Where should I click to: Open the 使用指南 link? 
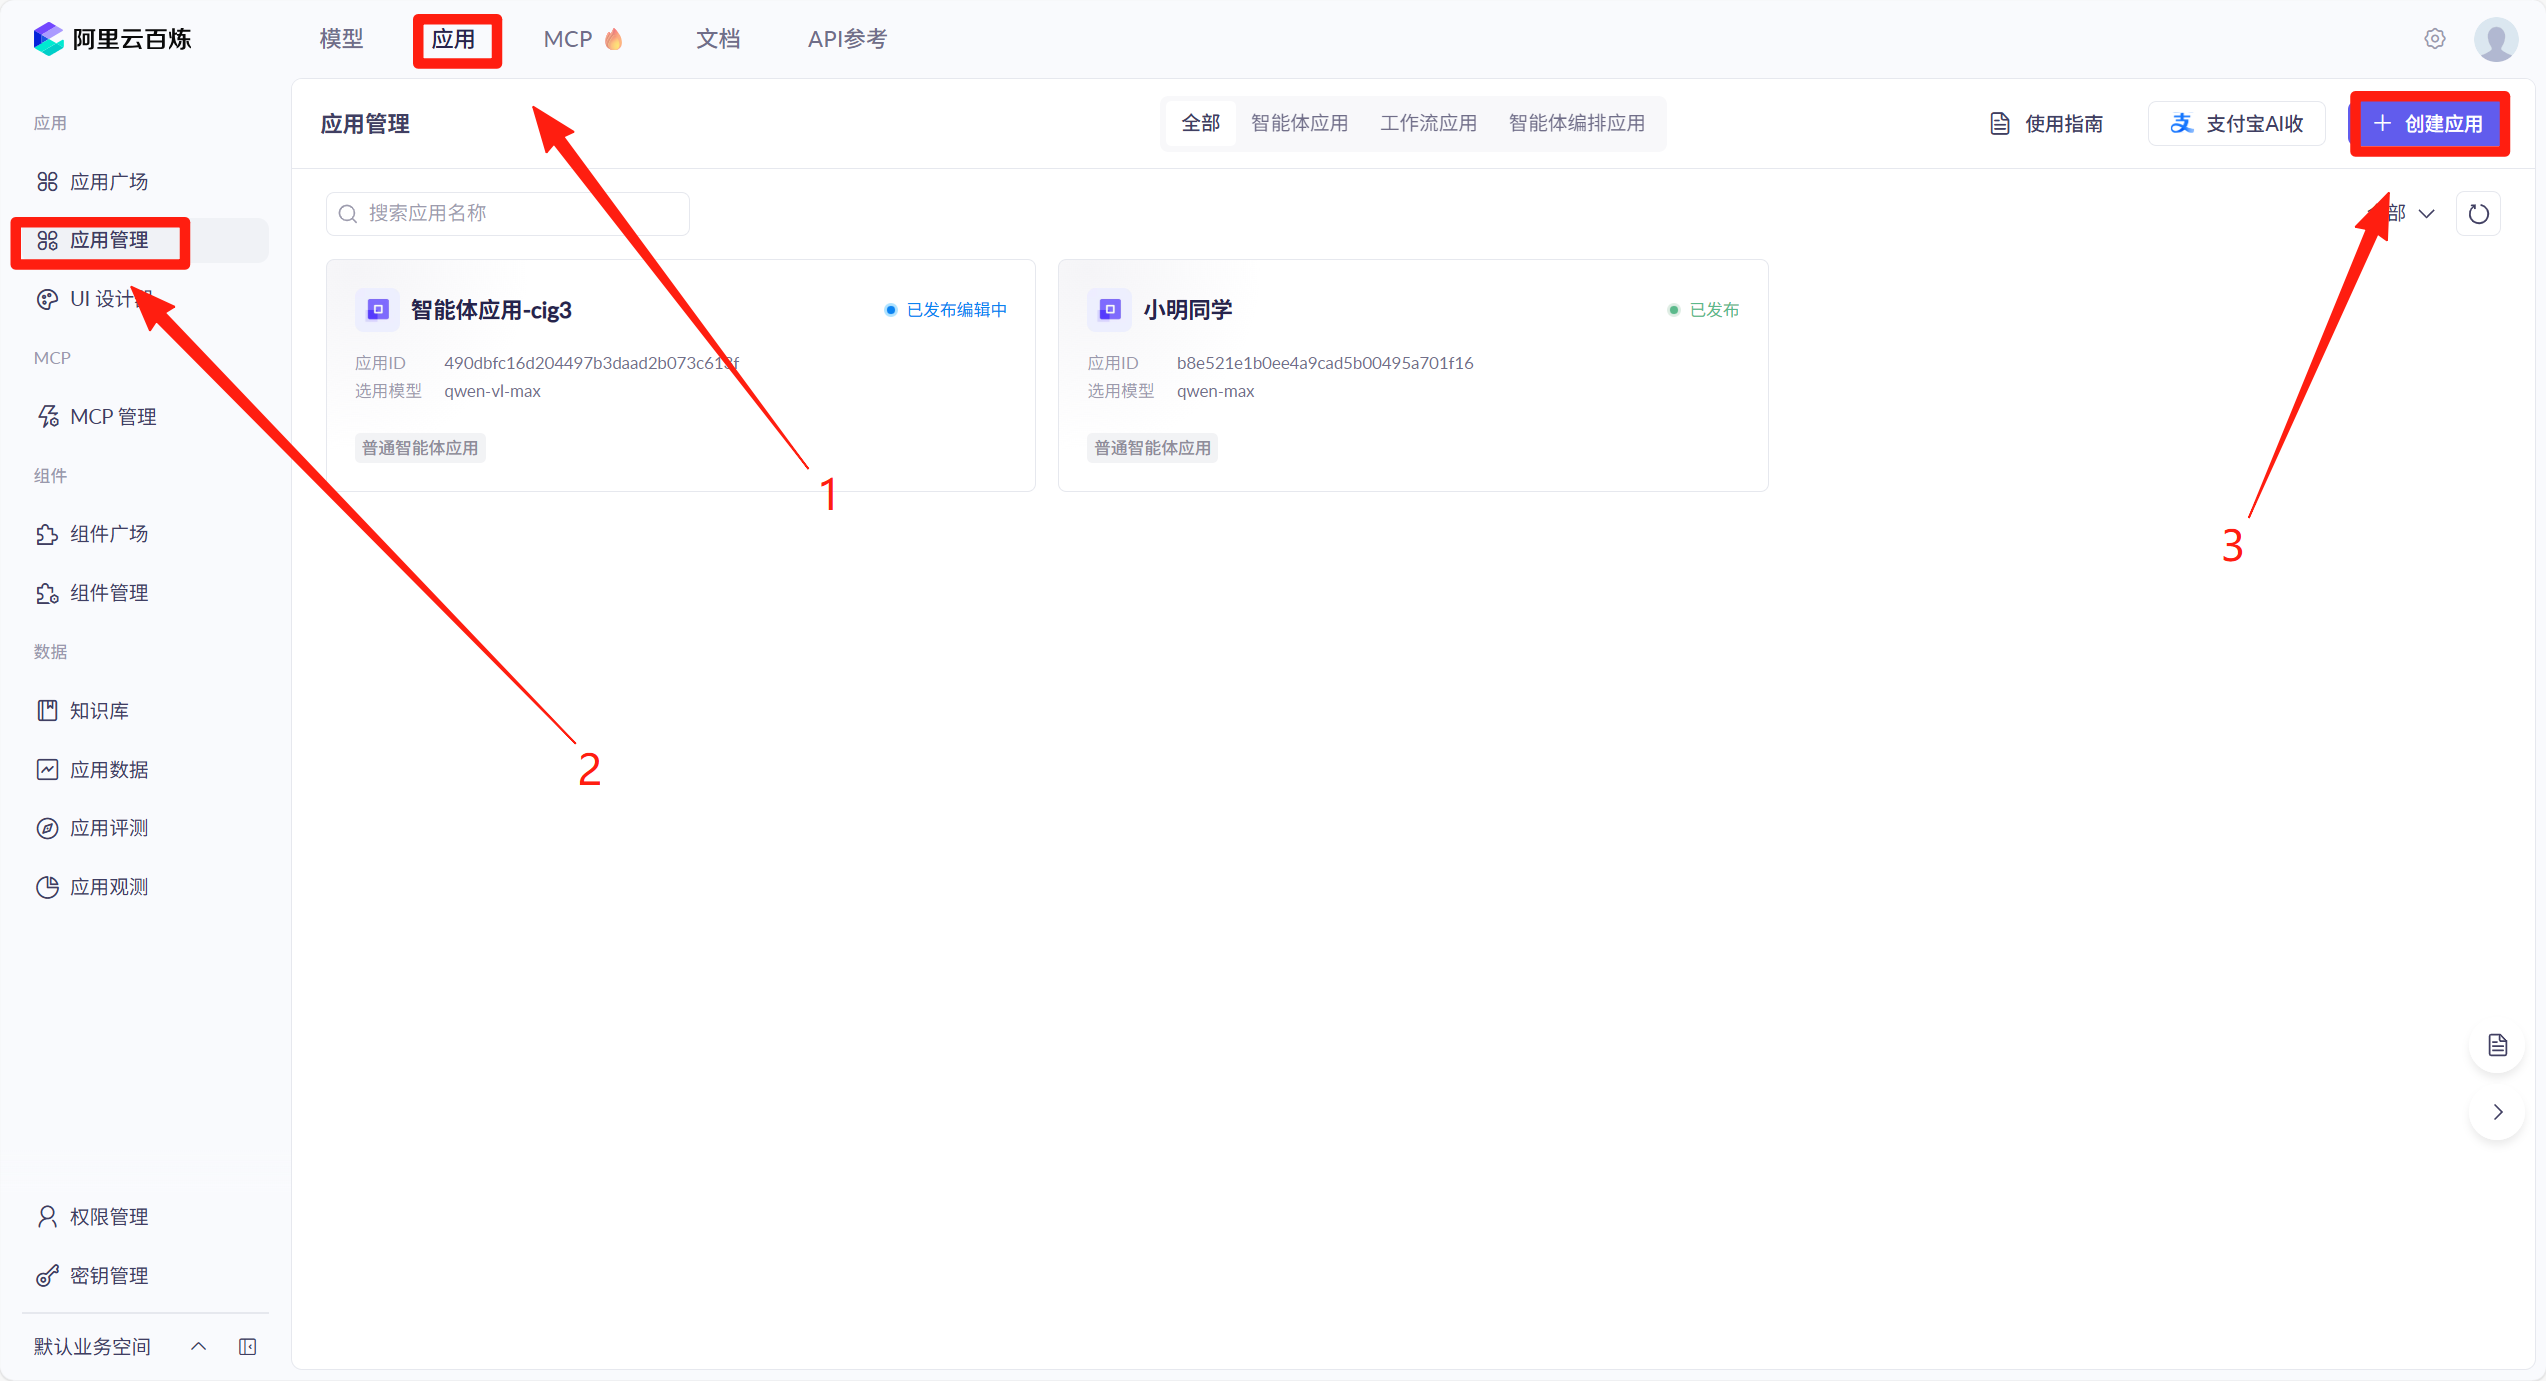point(2046,124)
